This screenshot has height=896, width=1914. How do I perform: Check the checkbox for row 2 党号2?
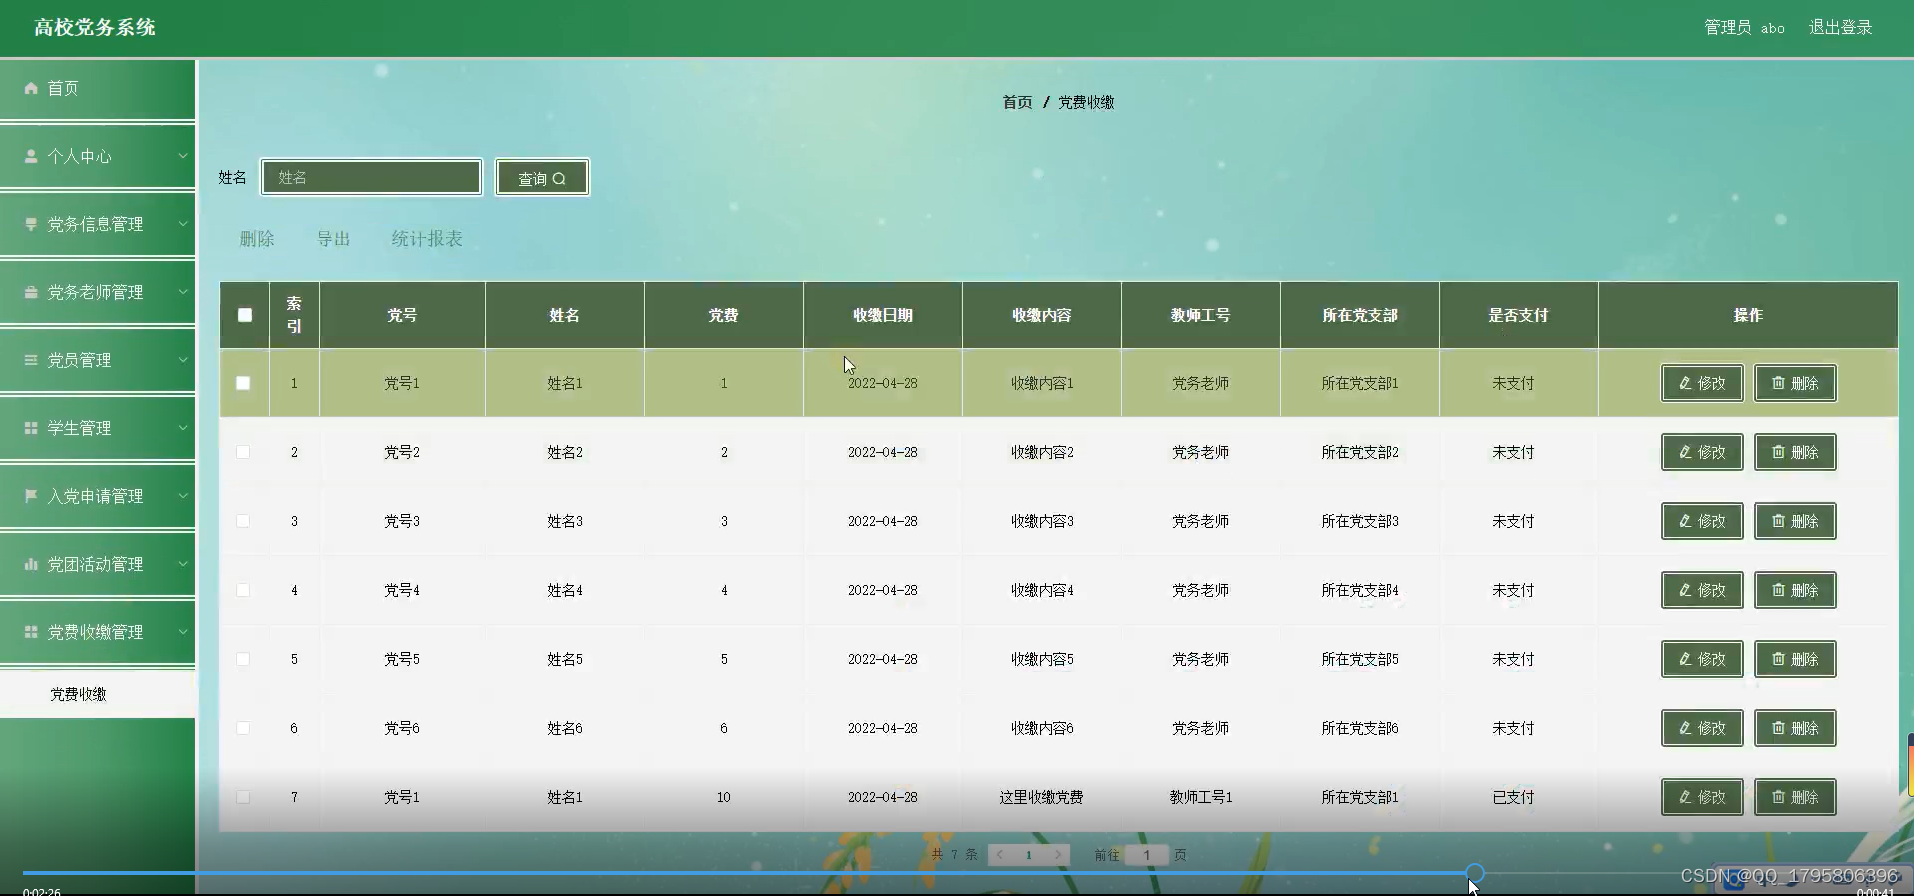(x=243, y=452)
